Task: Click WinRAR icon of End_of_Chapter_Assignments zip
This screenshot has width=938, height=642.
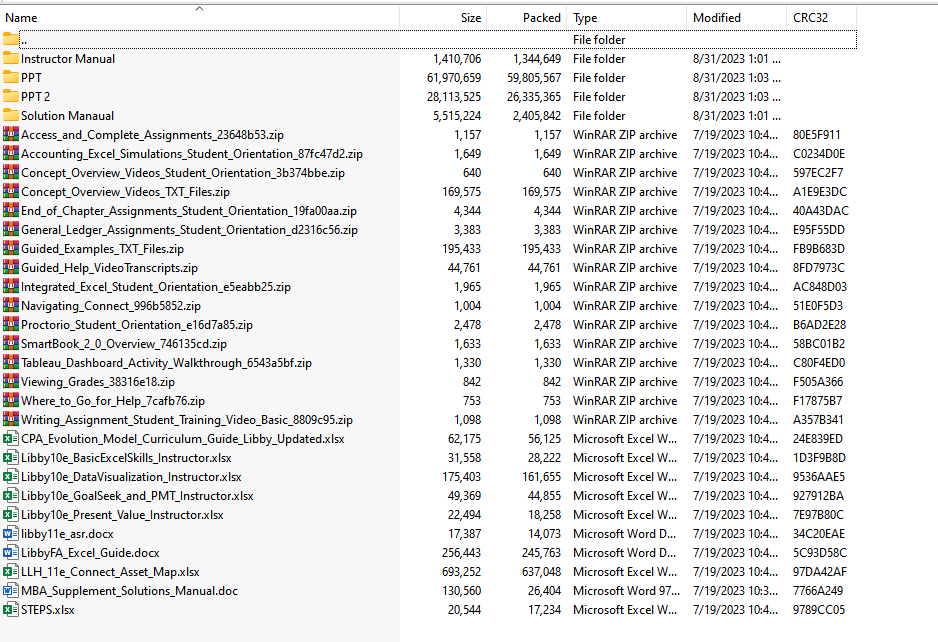Action: (x=10, y=211)
